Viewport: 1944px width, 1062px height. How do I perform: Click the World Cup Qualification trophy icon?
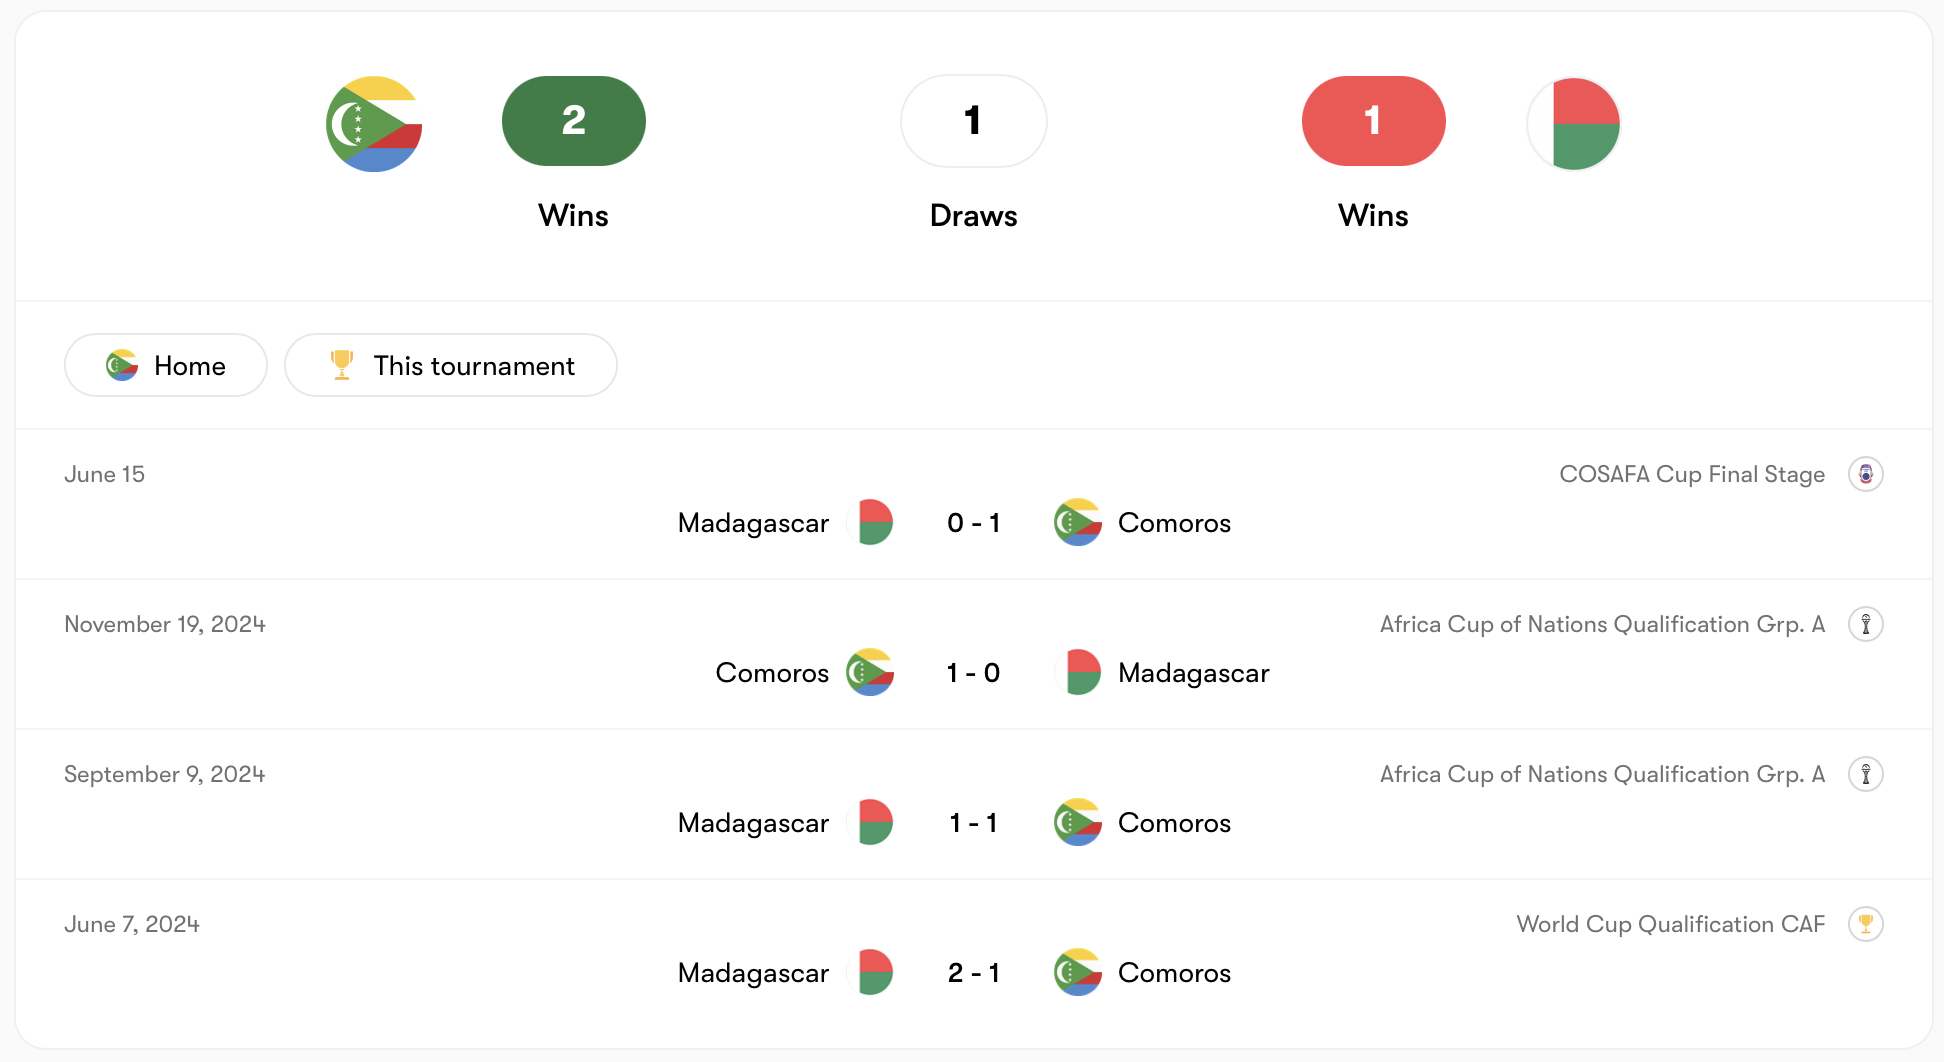click(1865, 924)
